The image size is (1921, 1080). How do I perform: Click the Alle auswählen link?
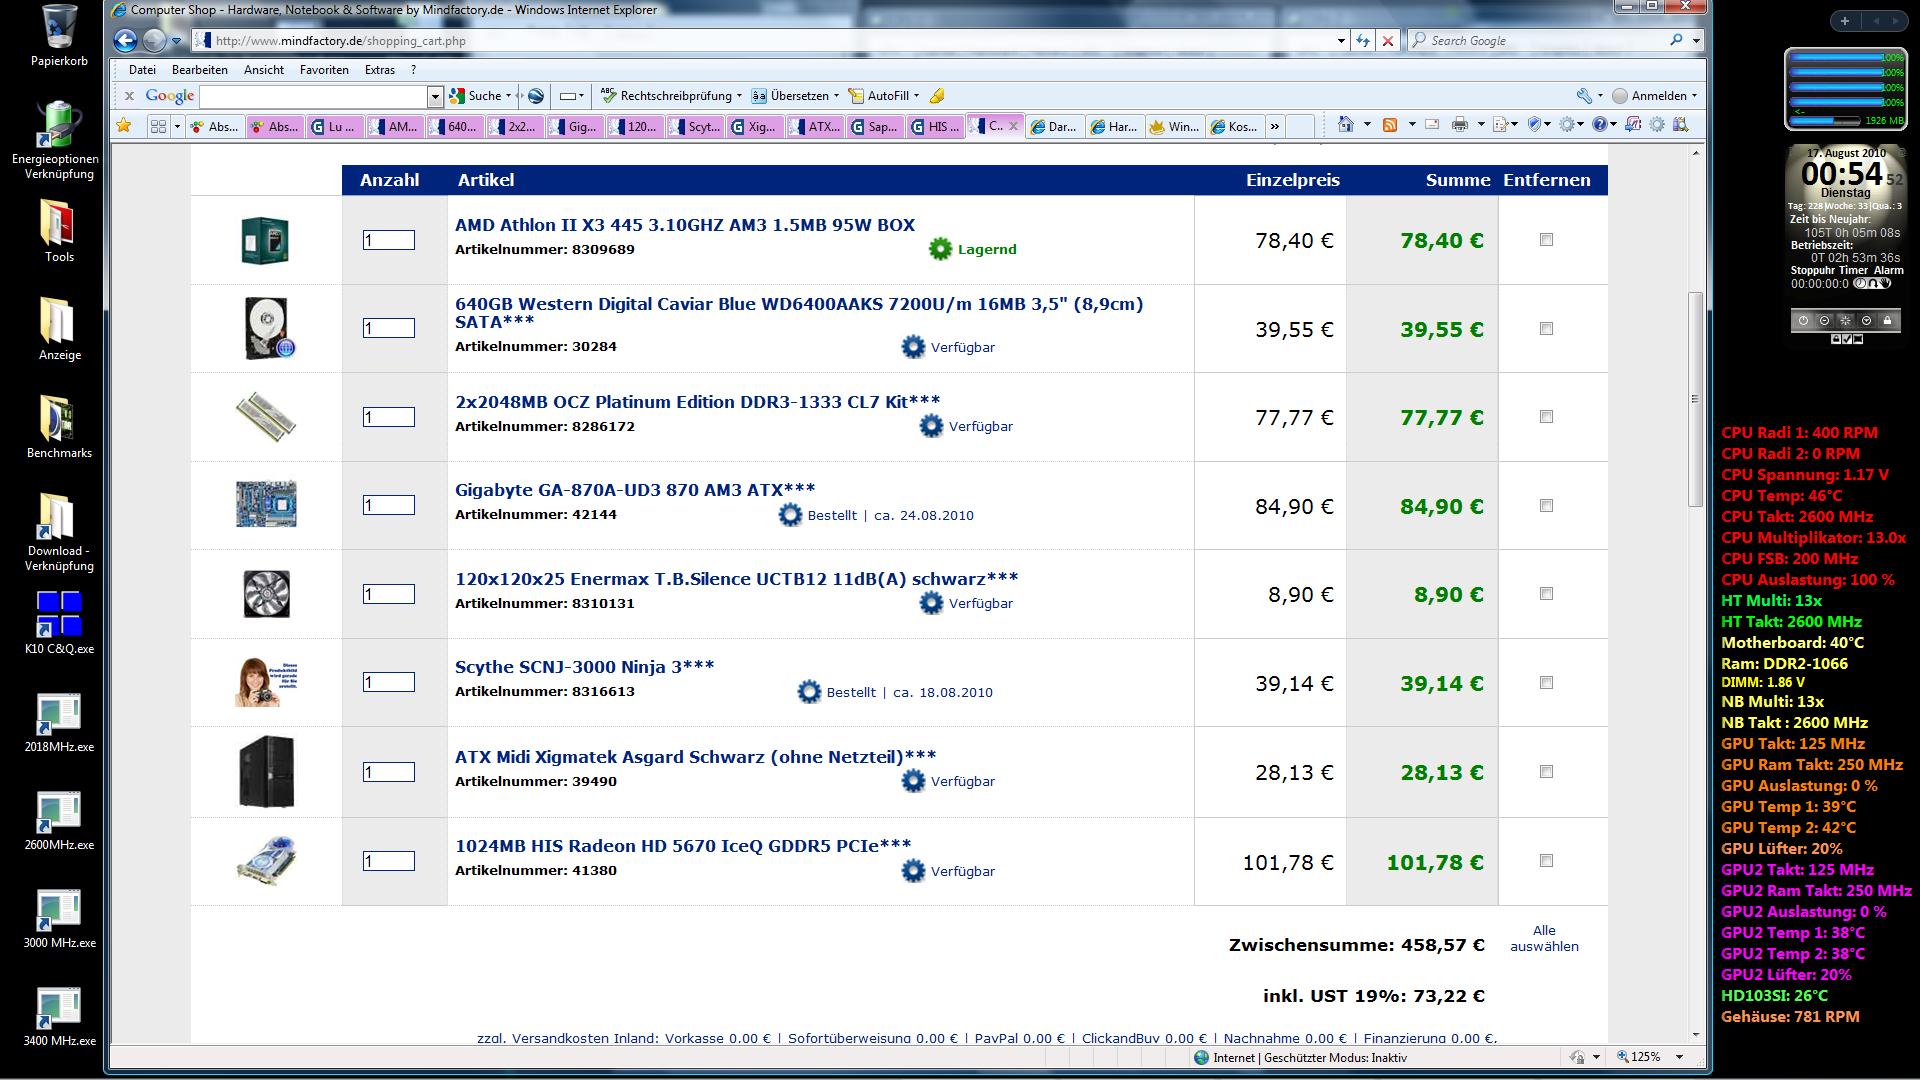(1544, 938)
